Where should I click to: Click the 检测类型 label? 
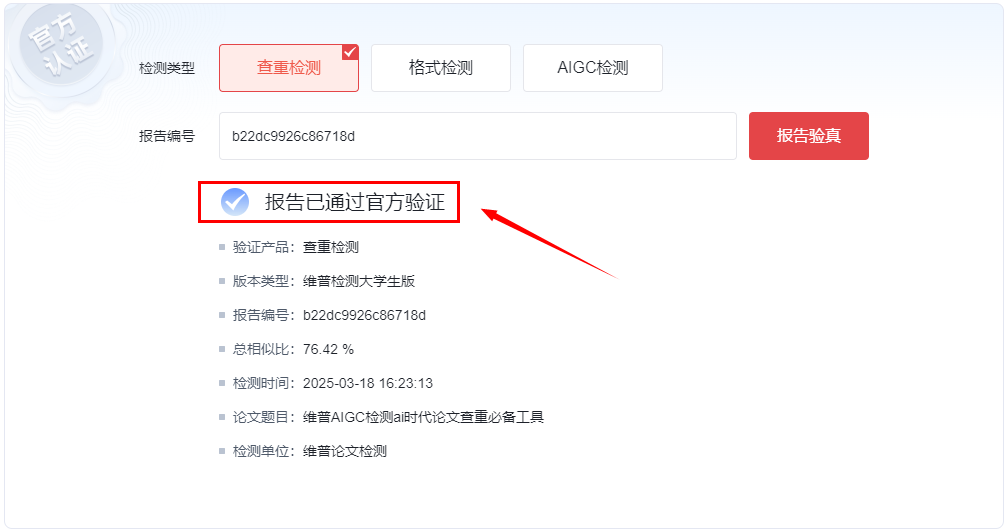point(166,68)
